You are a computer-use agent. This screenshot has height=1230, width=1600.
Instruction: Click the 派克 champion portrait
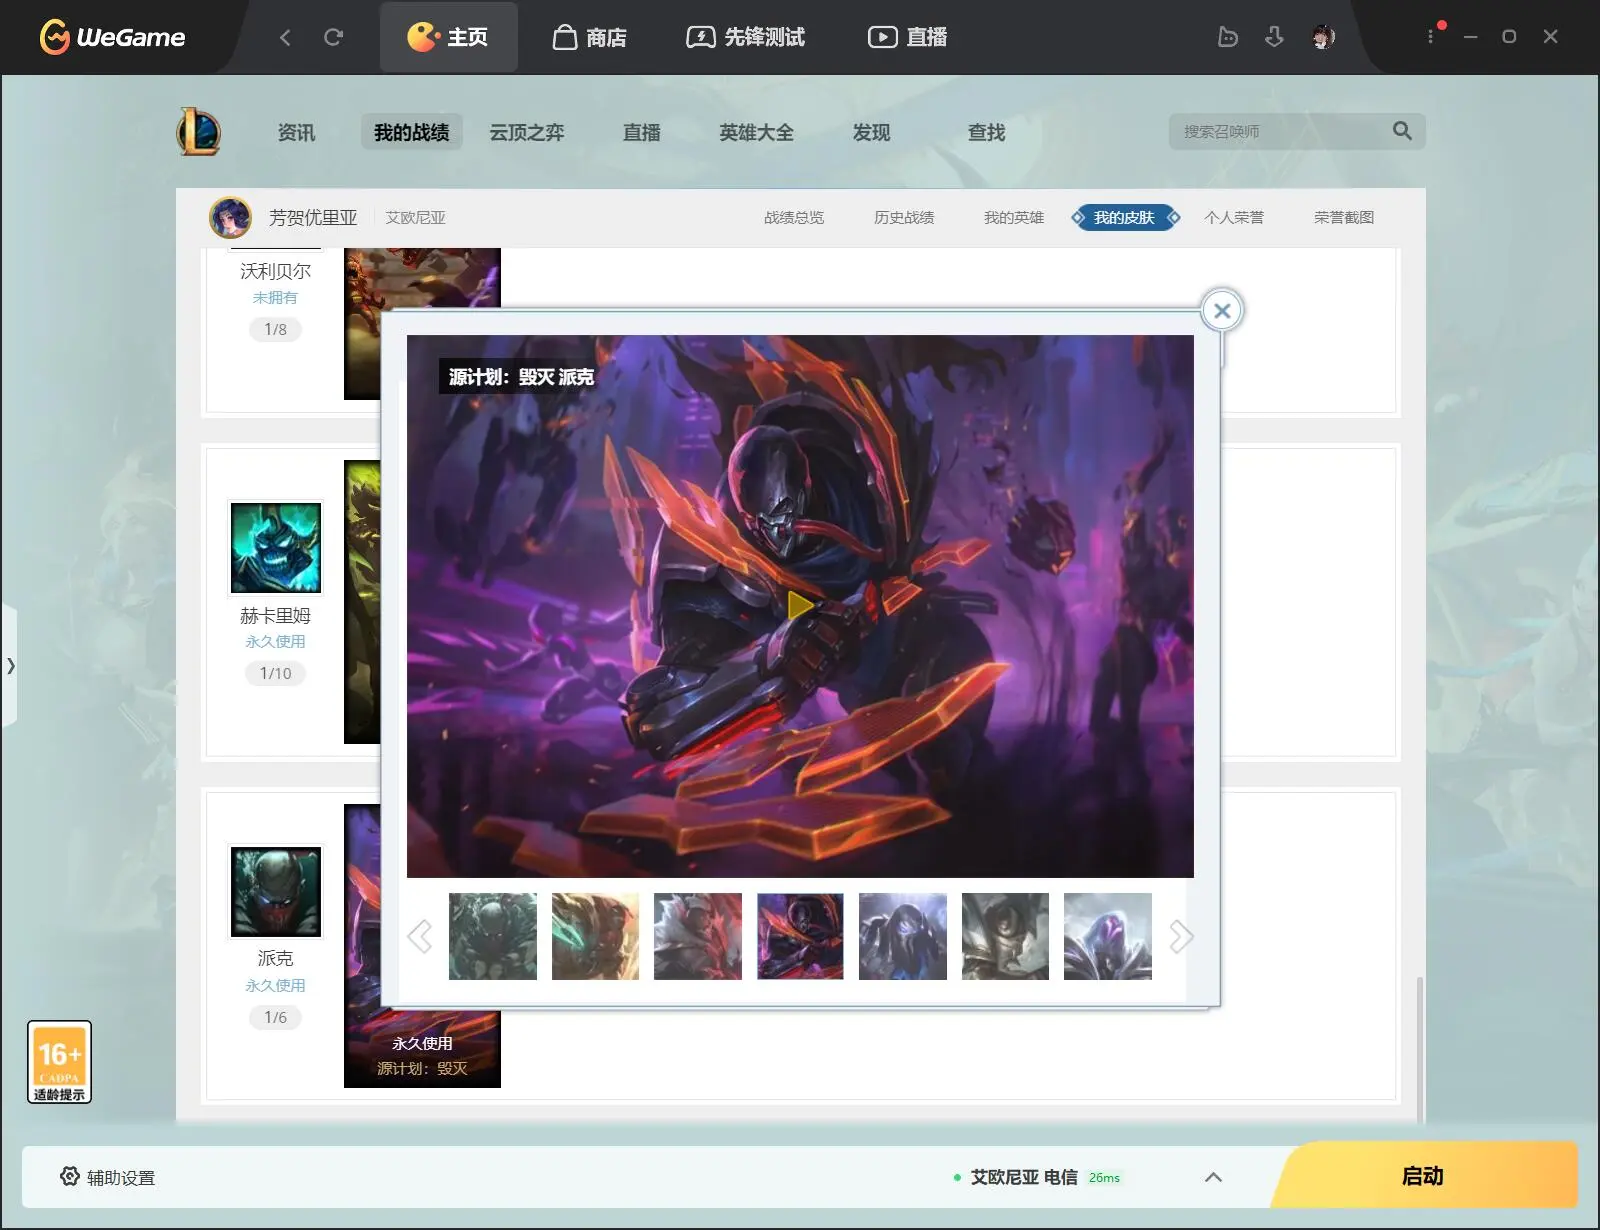point(276,892)
